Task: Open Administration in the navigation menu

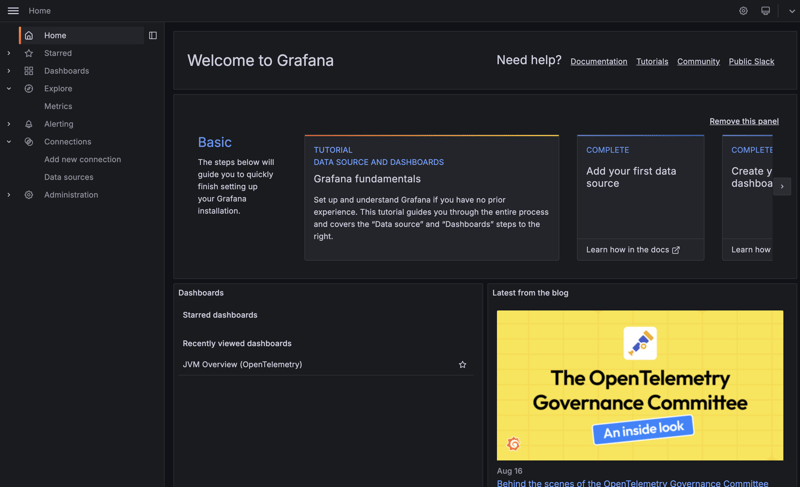Action: pos(71,195)
